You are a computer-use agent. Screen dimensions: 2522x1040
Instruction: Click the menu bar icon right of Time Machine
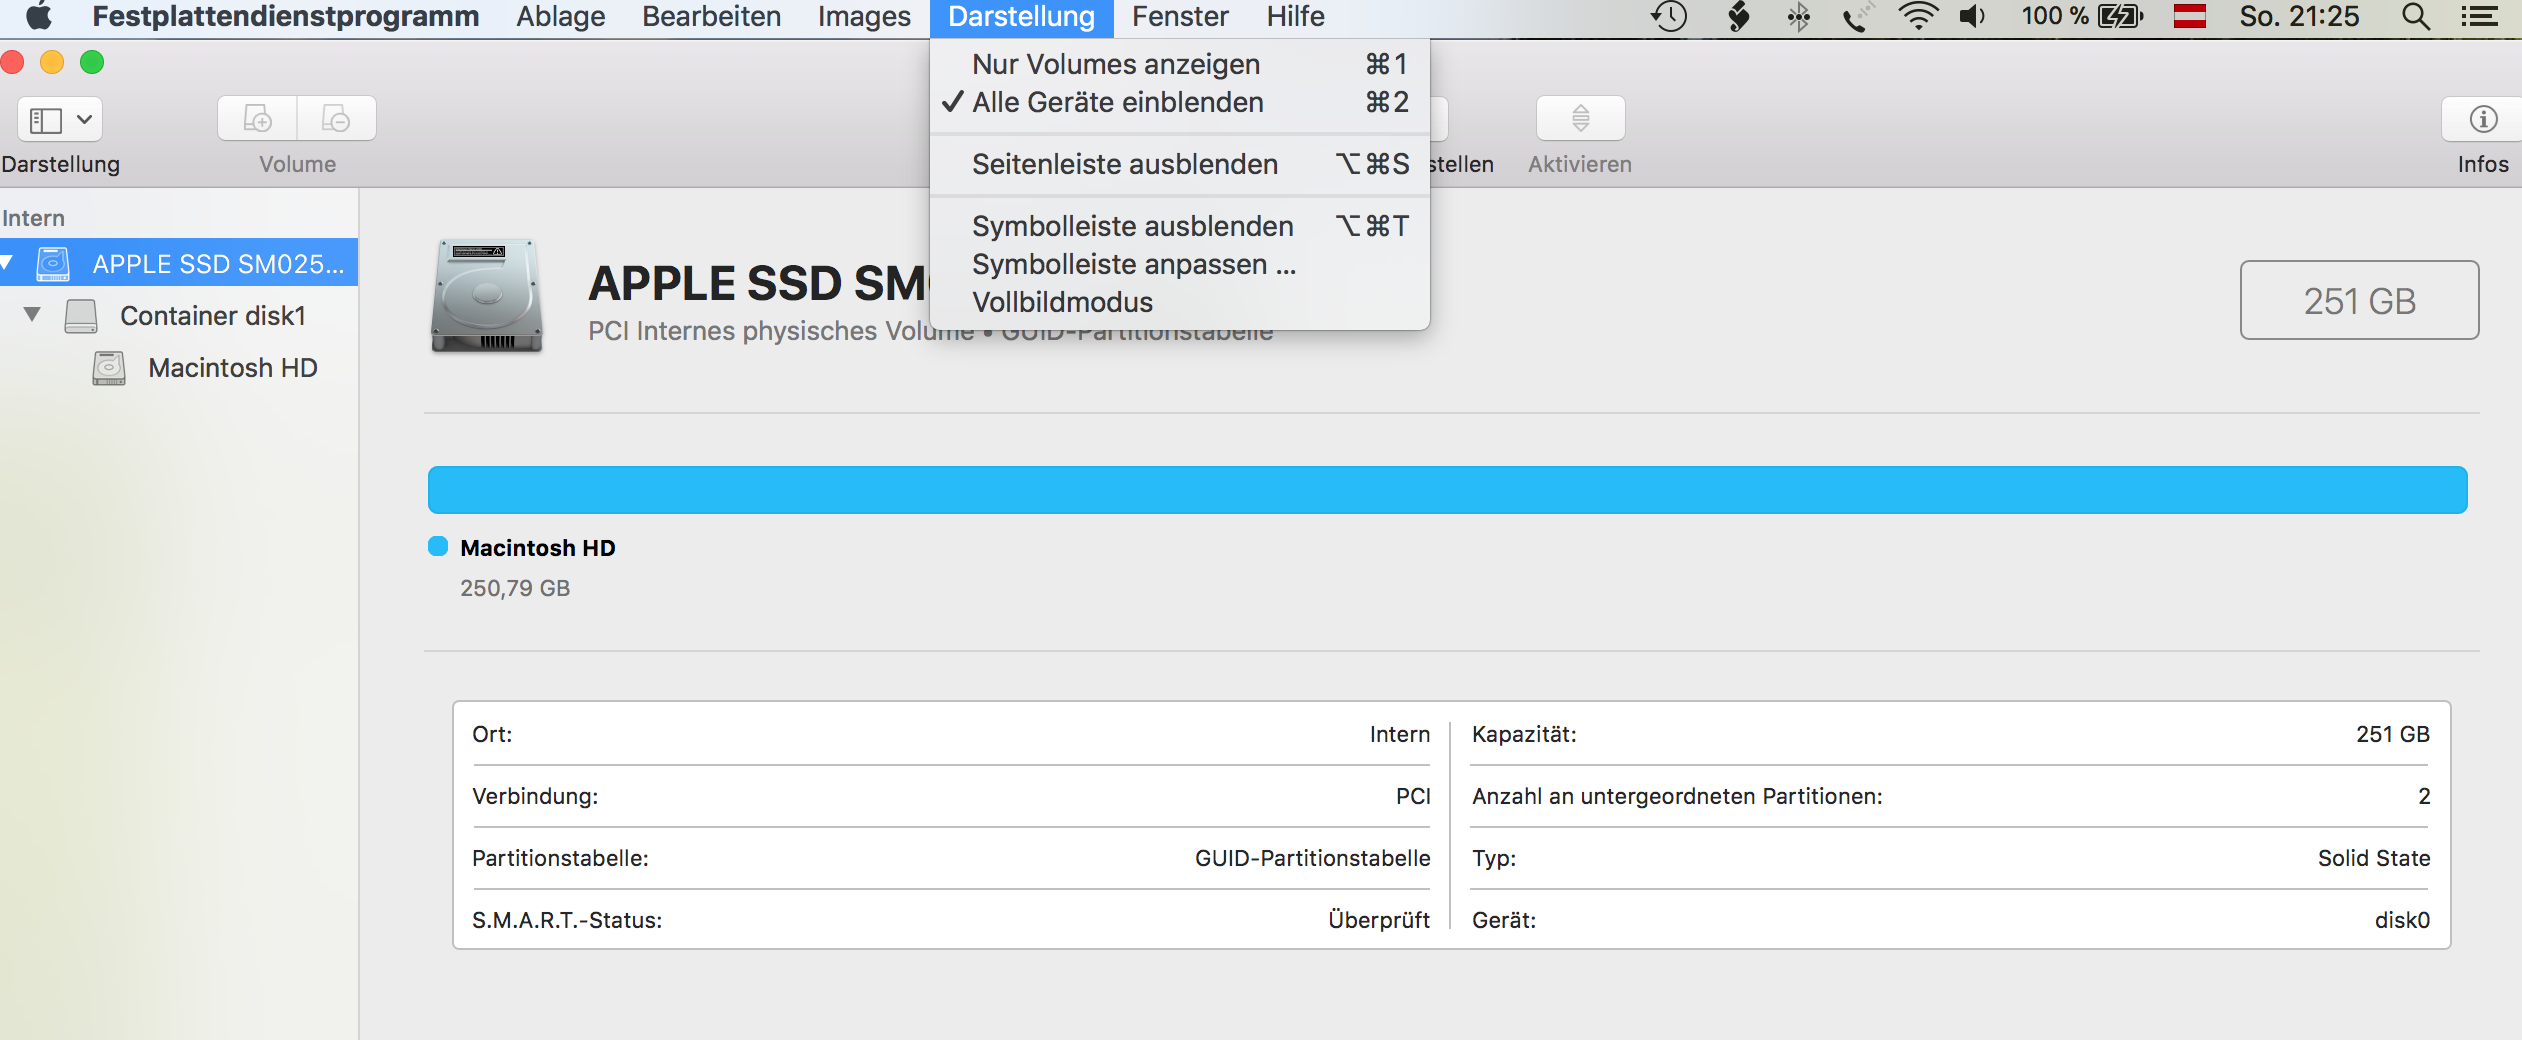click(1739, 17)
